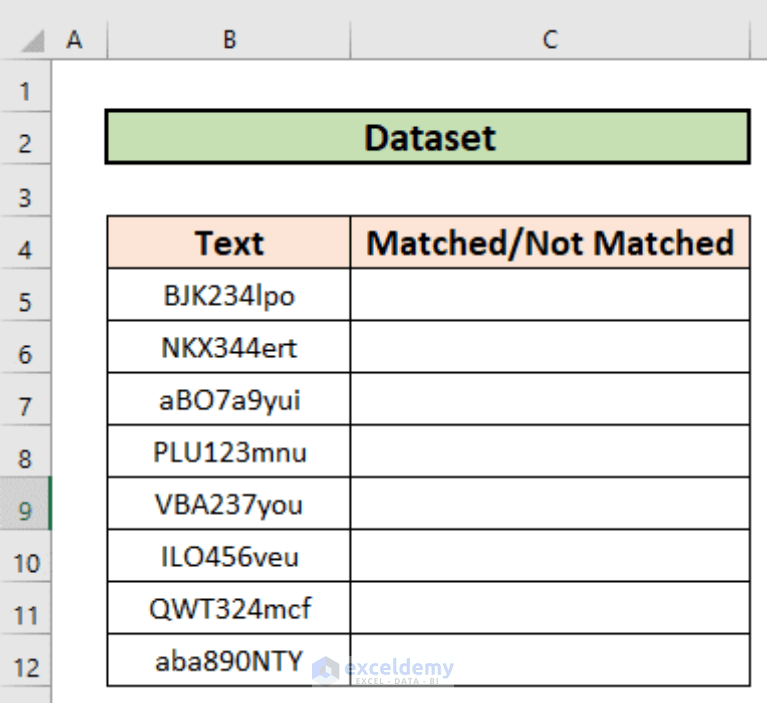Image resolution: width=767 pixels, height=703 pixels.
Task: Click empty result cell beside PLU123mnu
Action: (550, 452)
